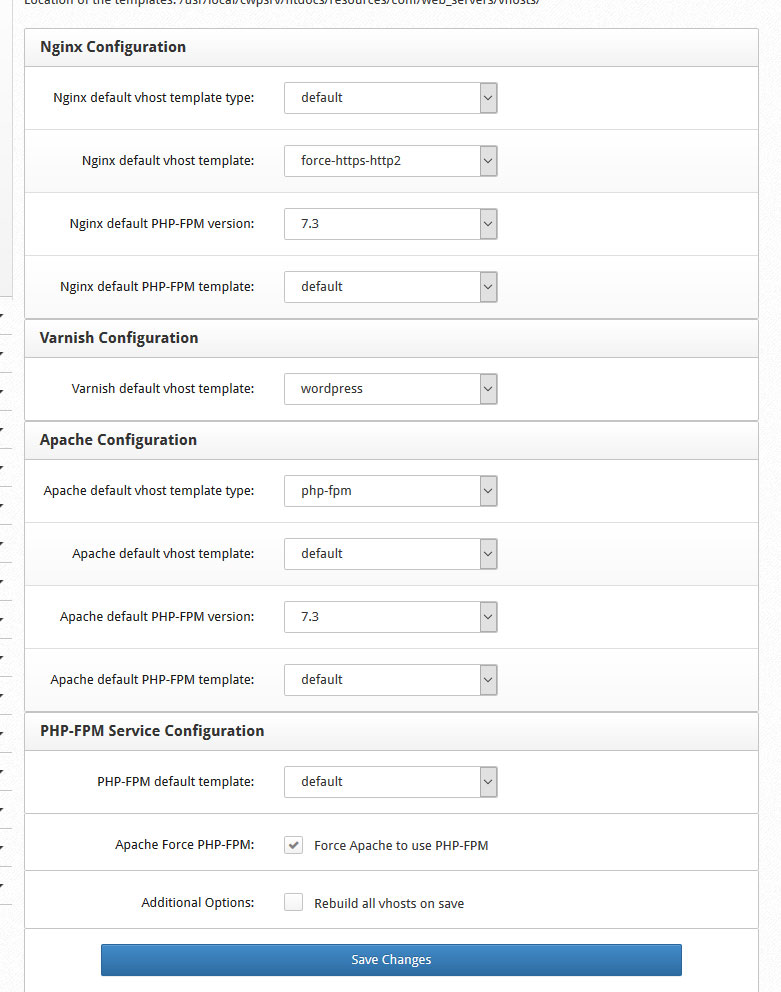Click the "Varnish default vhost template:" field label
Image resolution: width=781 pixels, height=992 pixels.
pyautogui.click(x=163, y=389)
